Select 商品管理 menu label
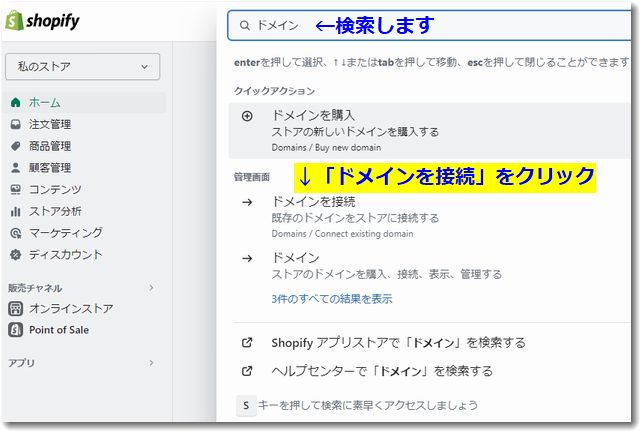 click(50, 146)
